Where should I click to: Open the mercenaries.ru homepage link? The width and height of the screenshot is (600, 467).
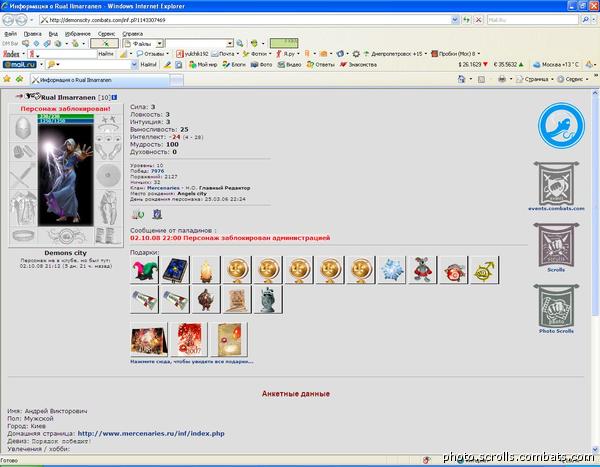[151, 433]
